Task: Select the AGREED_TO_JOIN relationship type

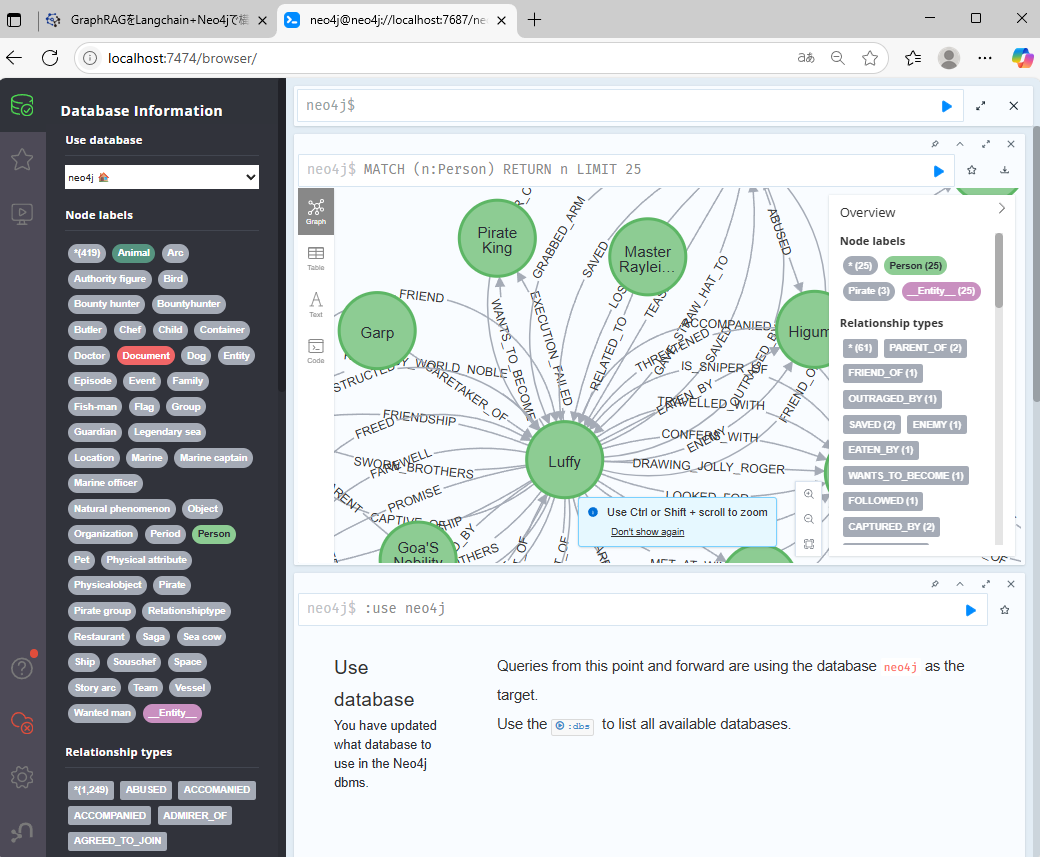Action: 117,841
